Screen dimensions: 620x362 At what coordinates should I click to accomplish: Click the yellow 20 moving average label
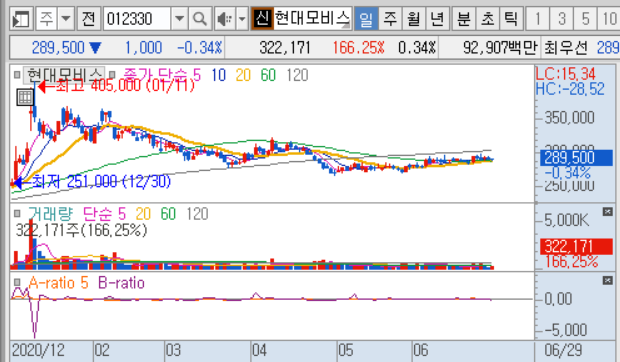pyautogui.click(x=243, y=75)
